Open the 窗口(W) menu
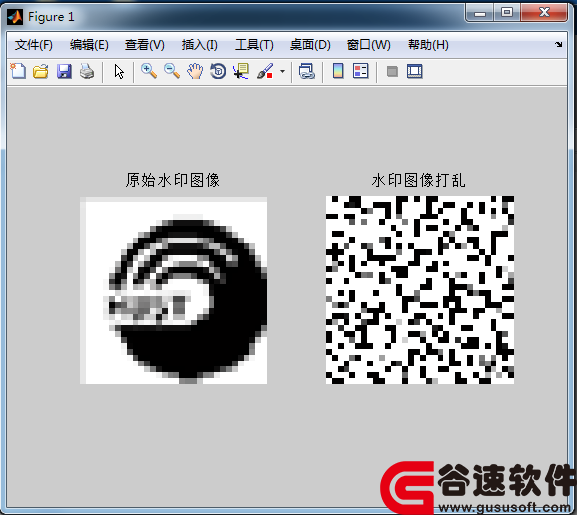Image resolution: width=577 pixels, height=515 pixels. (x=368, y=45)
